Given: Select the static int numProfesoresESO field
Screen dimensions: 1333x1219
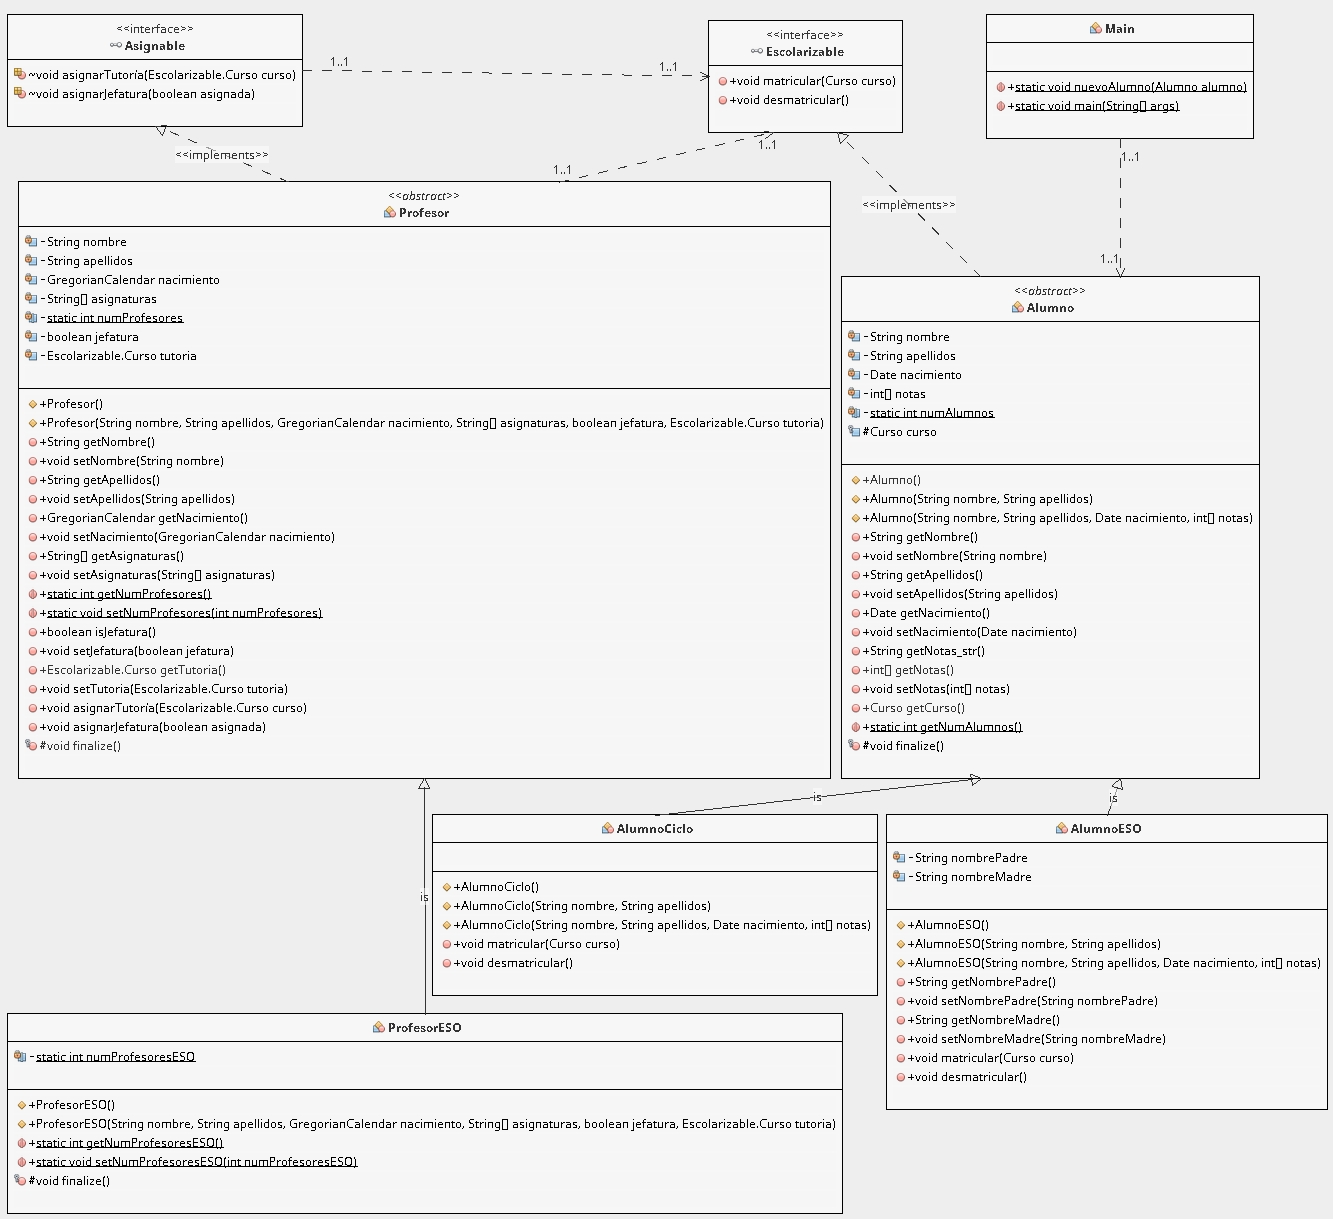Looking at the screenshot, I should tap(115, 1057).
